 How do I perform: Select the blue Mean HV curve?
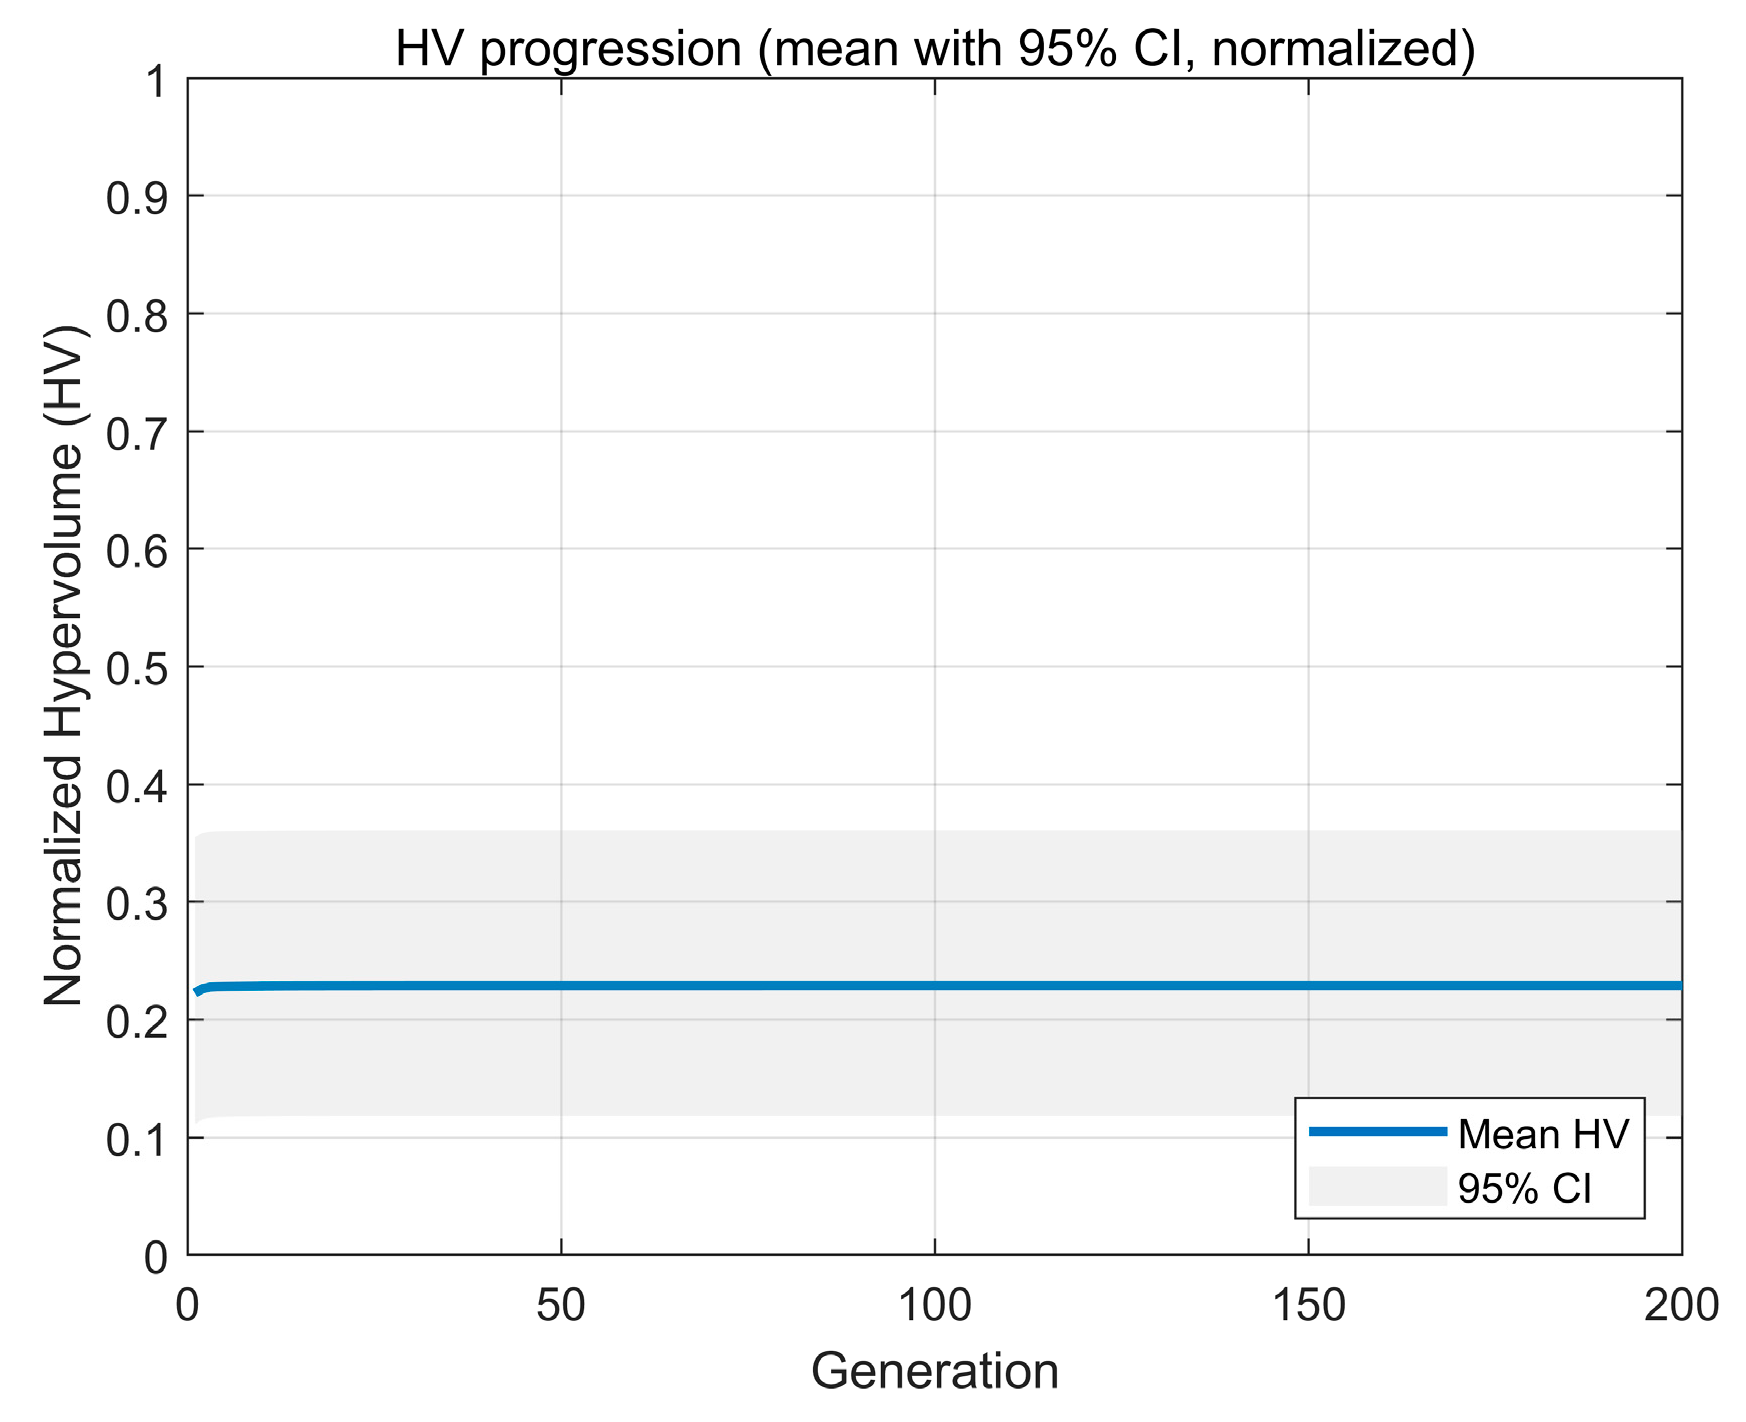click(934, 986)
